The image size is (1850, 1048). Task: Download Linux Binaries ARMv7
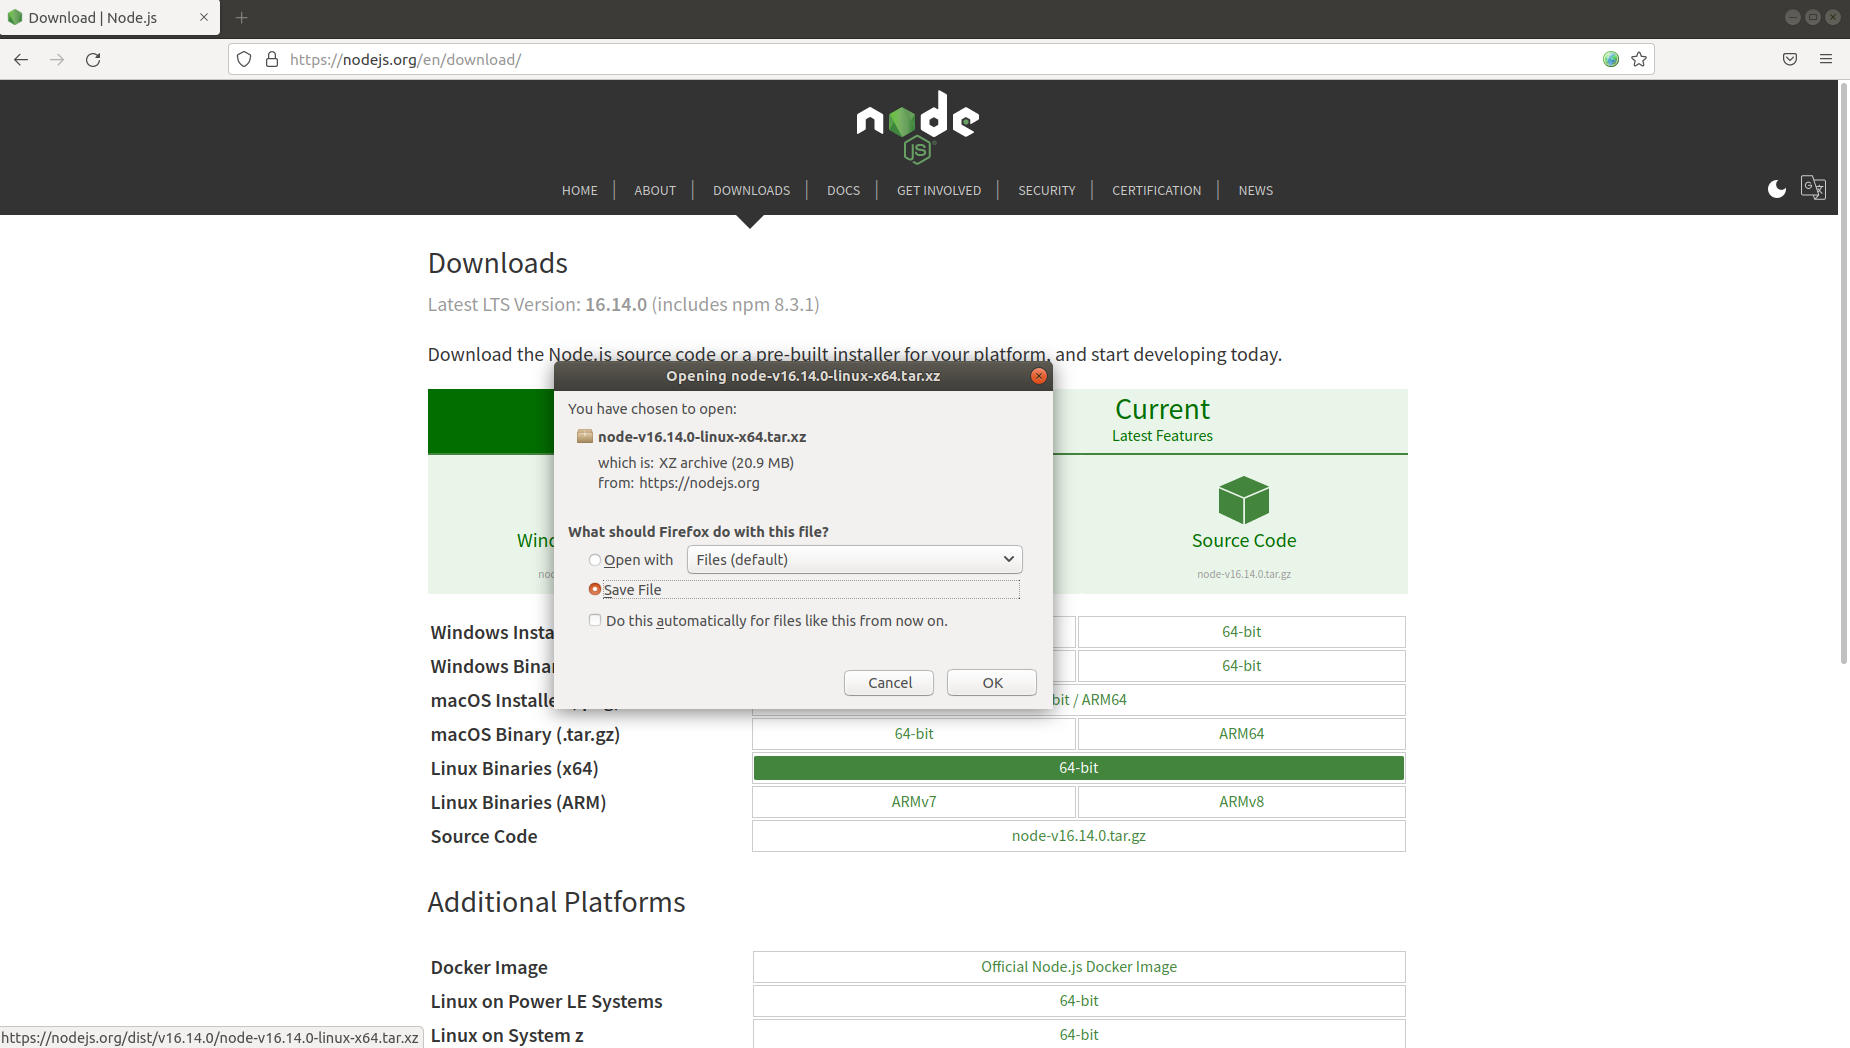[x=914, y=802]
